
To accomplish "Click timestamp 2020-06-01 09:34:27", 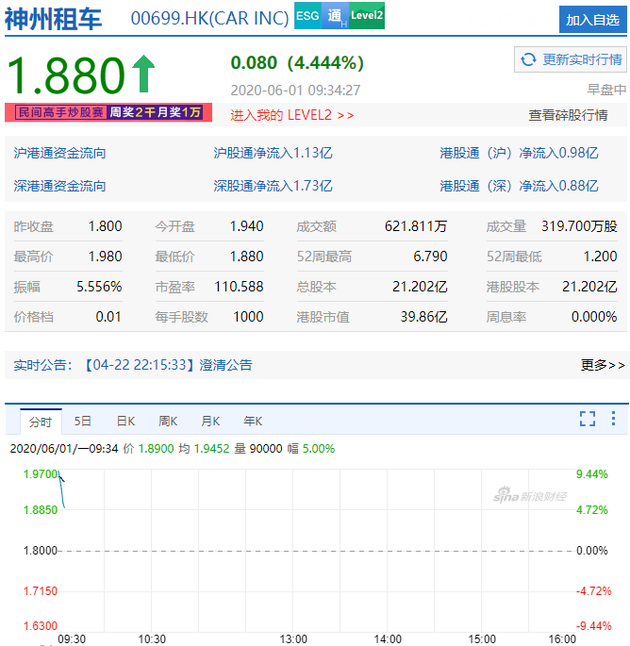I will tap(295, 90).
